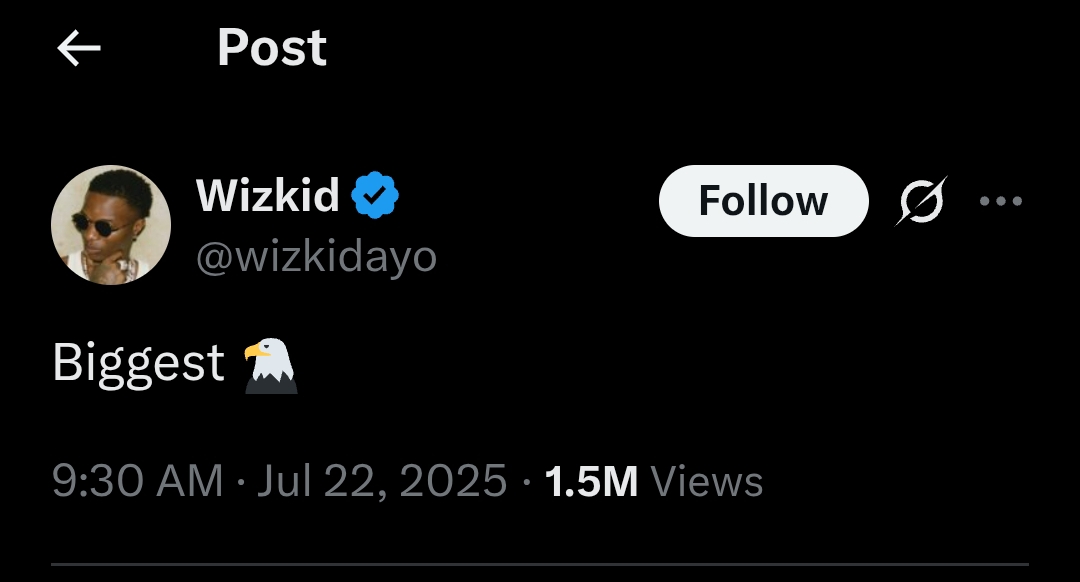The height and width of the screenshot is (582, 1080).
Task: Click the Jul 22, 2025 date
Action: [x=382, y=482]
